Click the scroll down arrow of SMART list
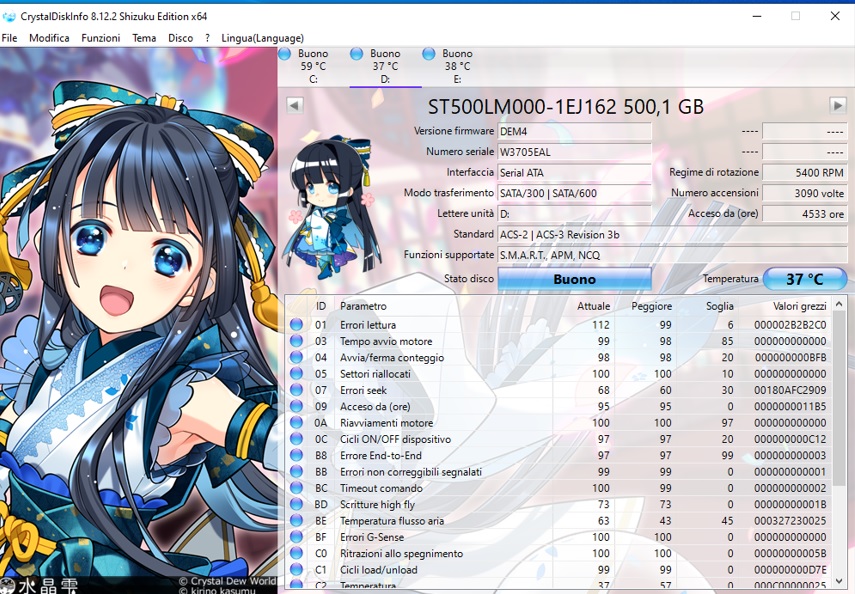The image size is (855, 594). tap(839, 580)
